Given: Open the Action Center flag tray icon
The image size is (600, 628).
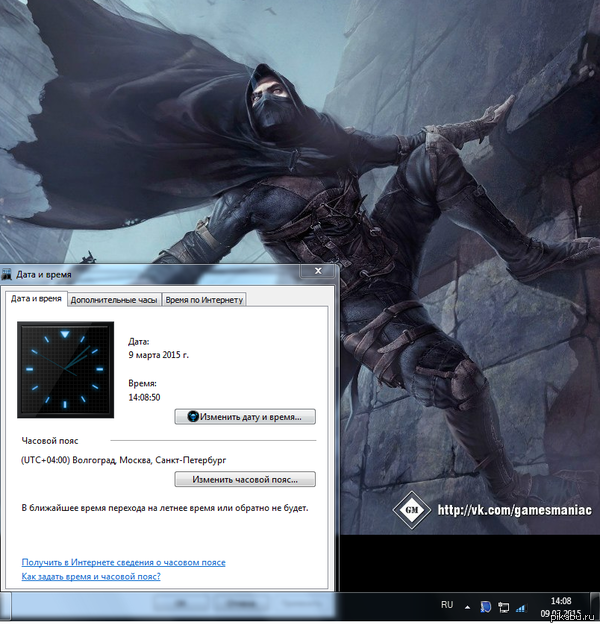Looking at the screenshot, I should (485, 607).
